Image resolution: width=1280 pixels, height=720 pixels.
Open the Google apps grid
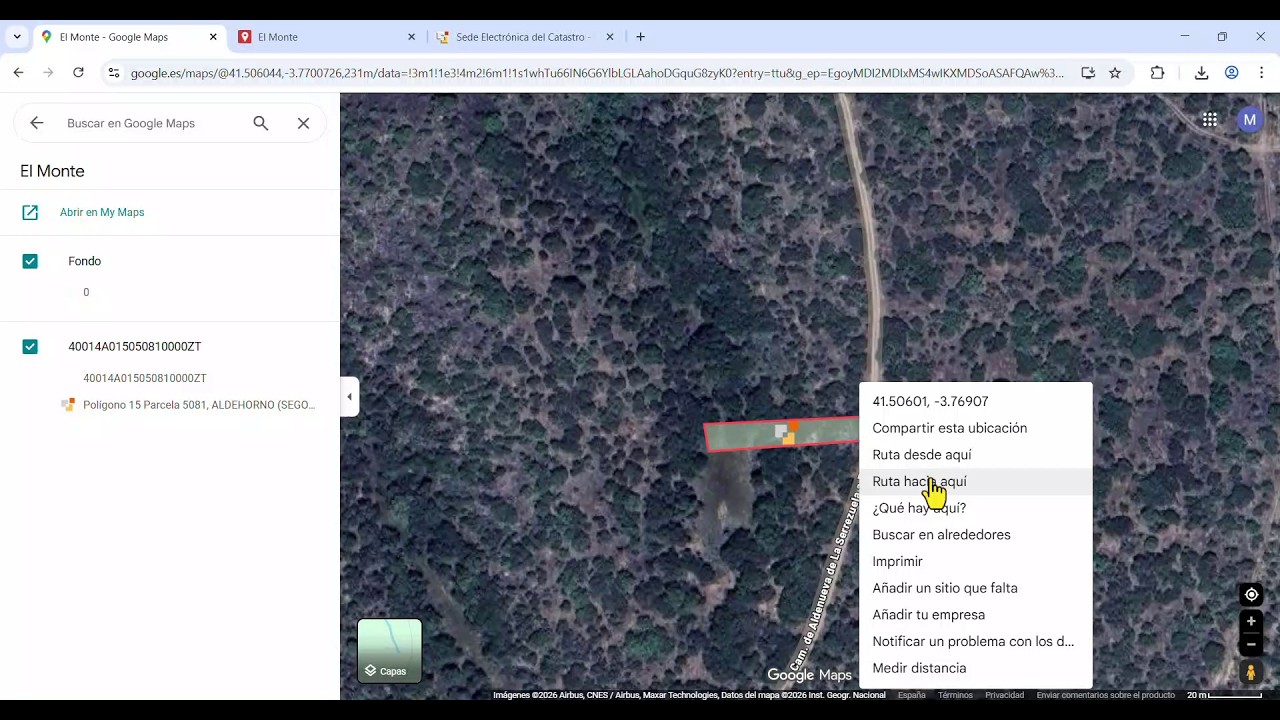(1210, 120)
